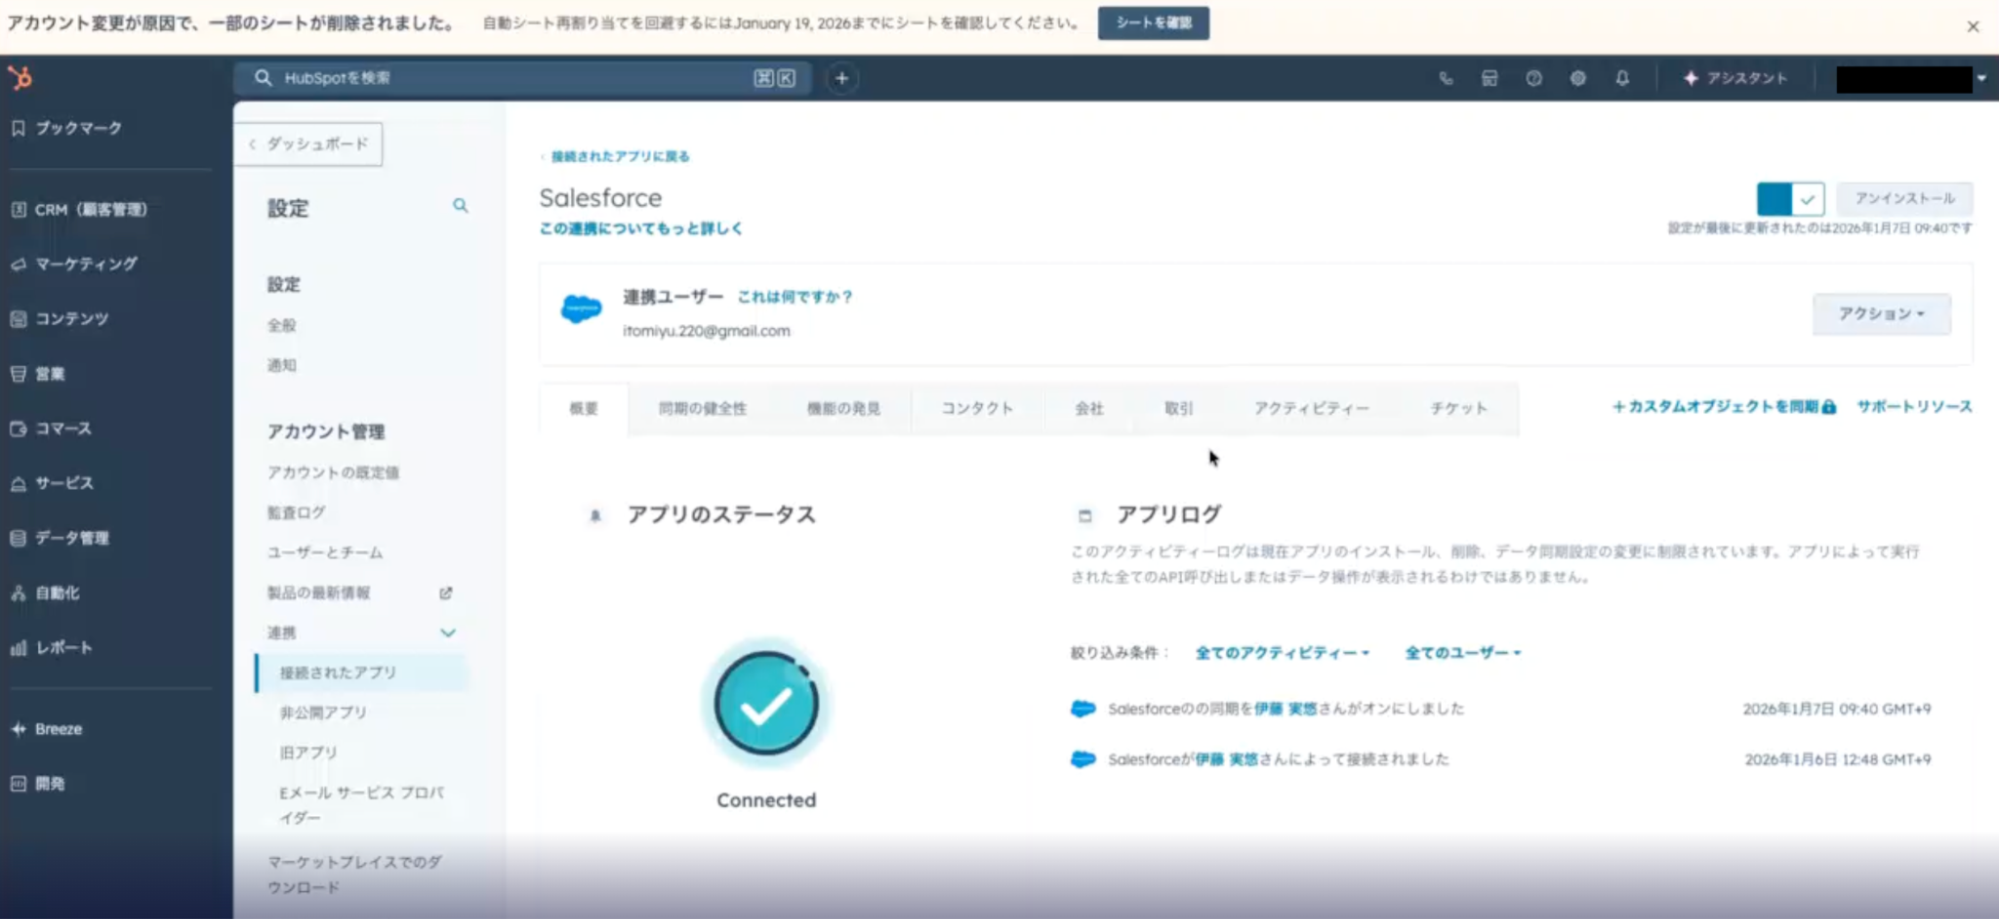Screen dimensions: 1999x920
Task: Toggle the Salesforce sync switch
Action: coord(1791,199)
